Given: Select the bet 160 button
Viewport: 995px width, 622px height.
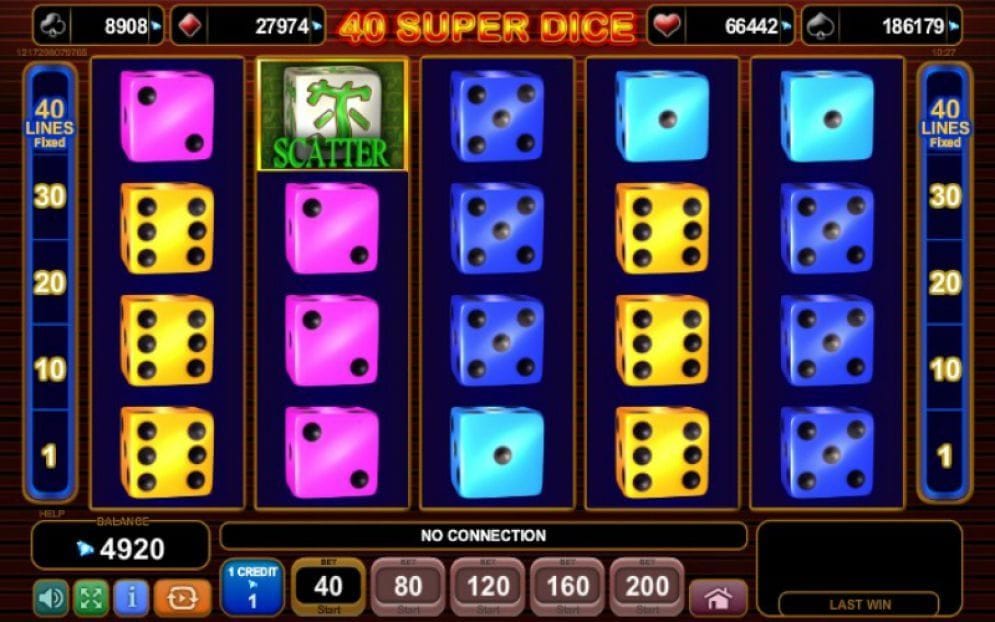Looking at the screenshot, I should click(x=568, y=587).
